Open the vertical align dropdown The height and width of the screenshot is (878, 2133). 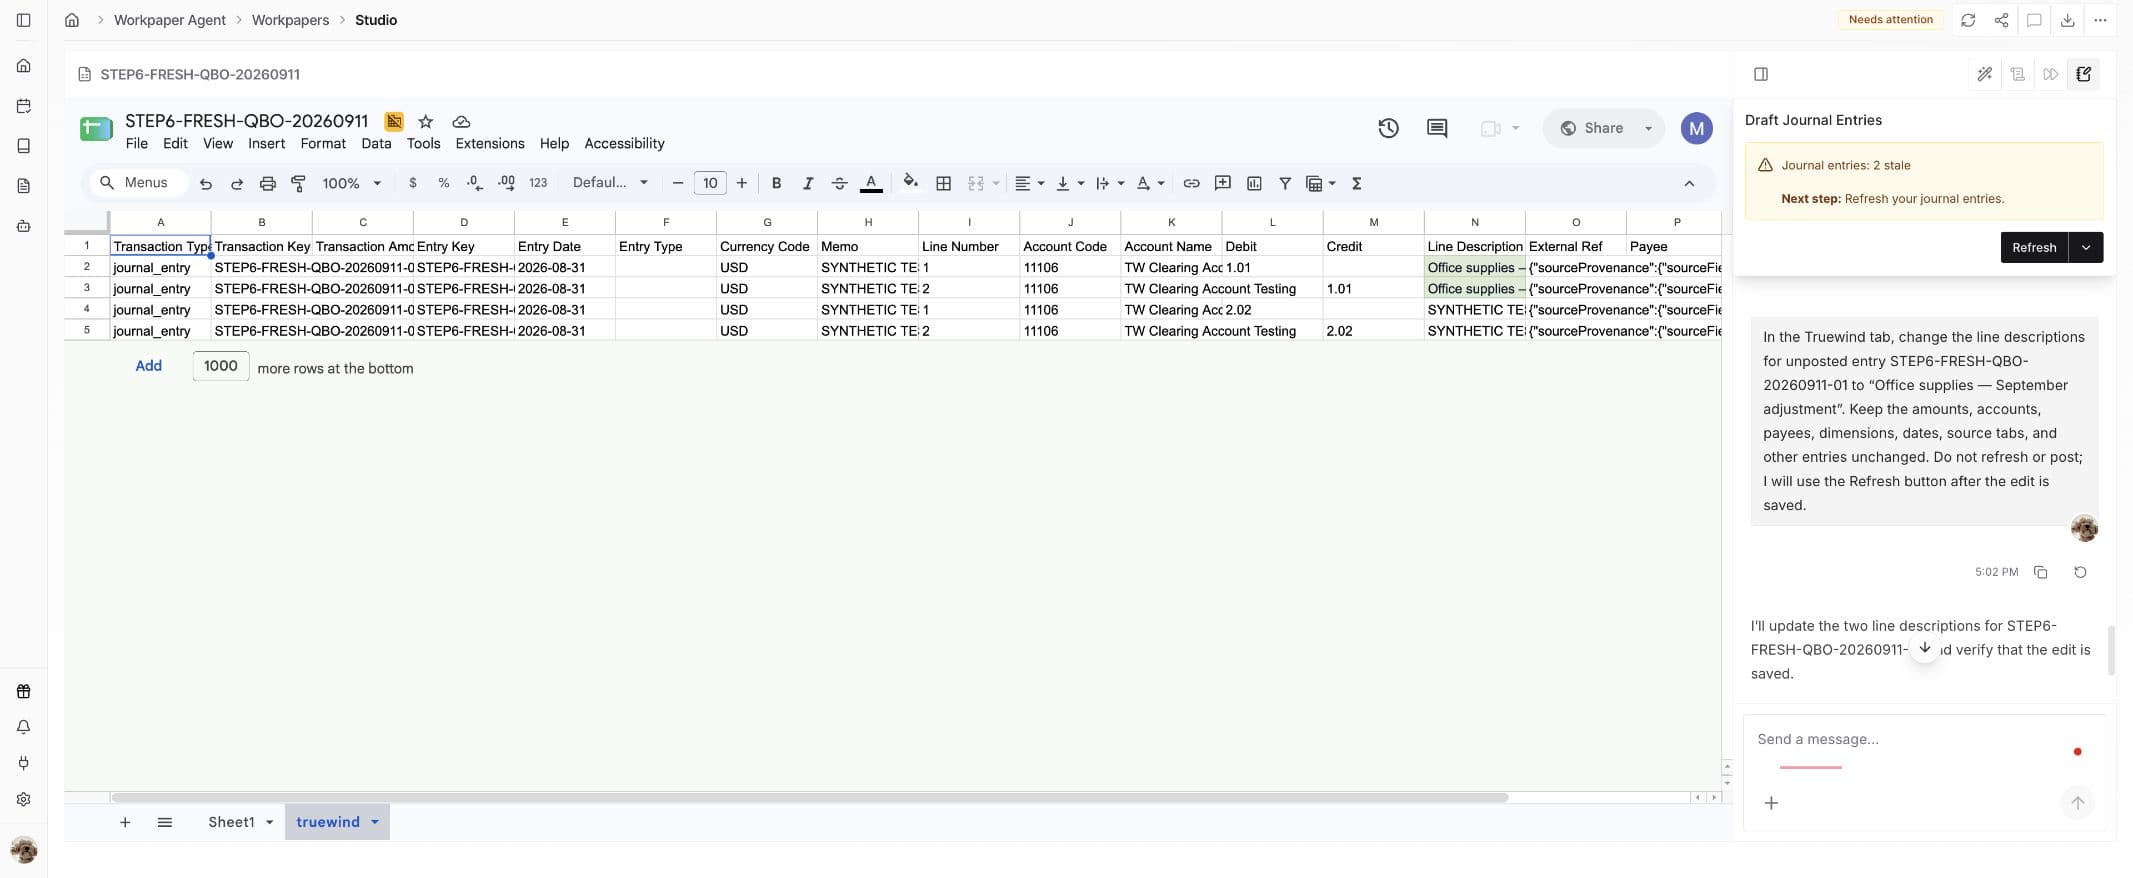tap(1070, 183)
